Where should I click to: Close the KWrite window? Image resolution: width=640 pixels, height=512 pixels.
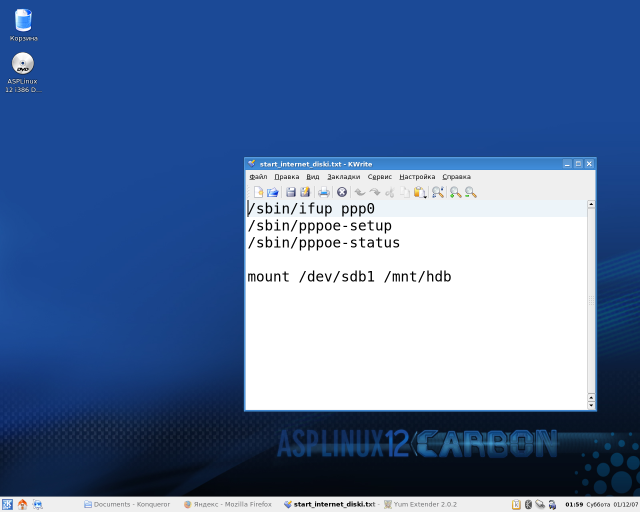pyautogui.click(x=589, y=164)
